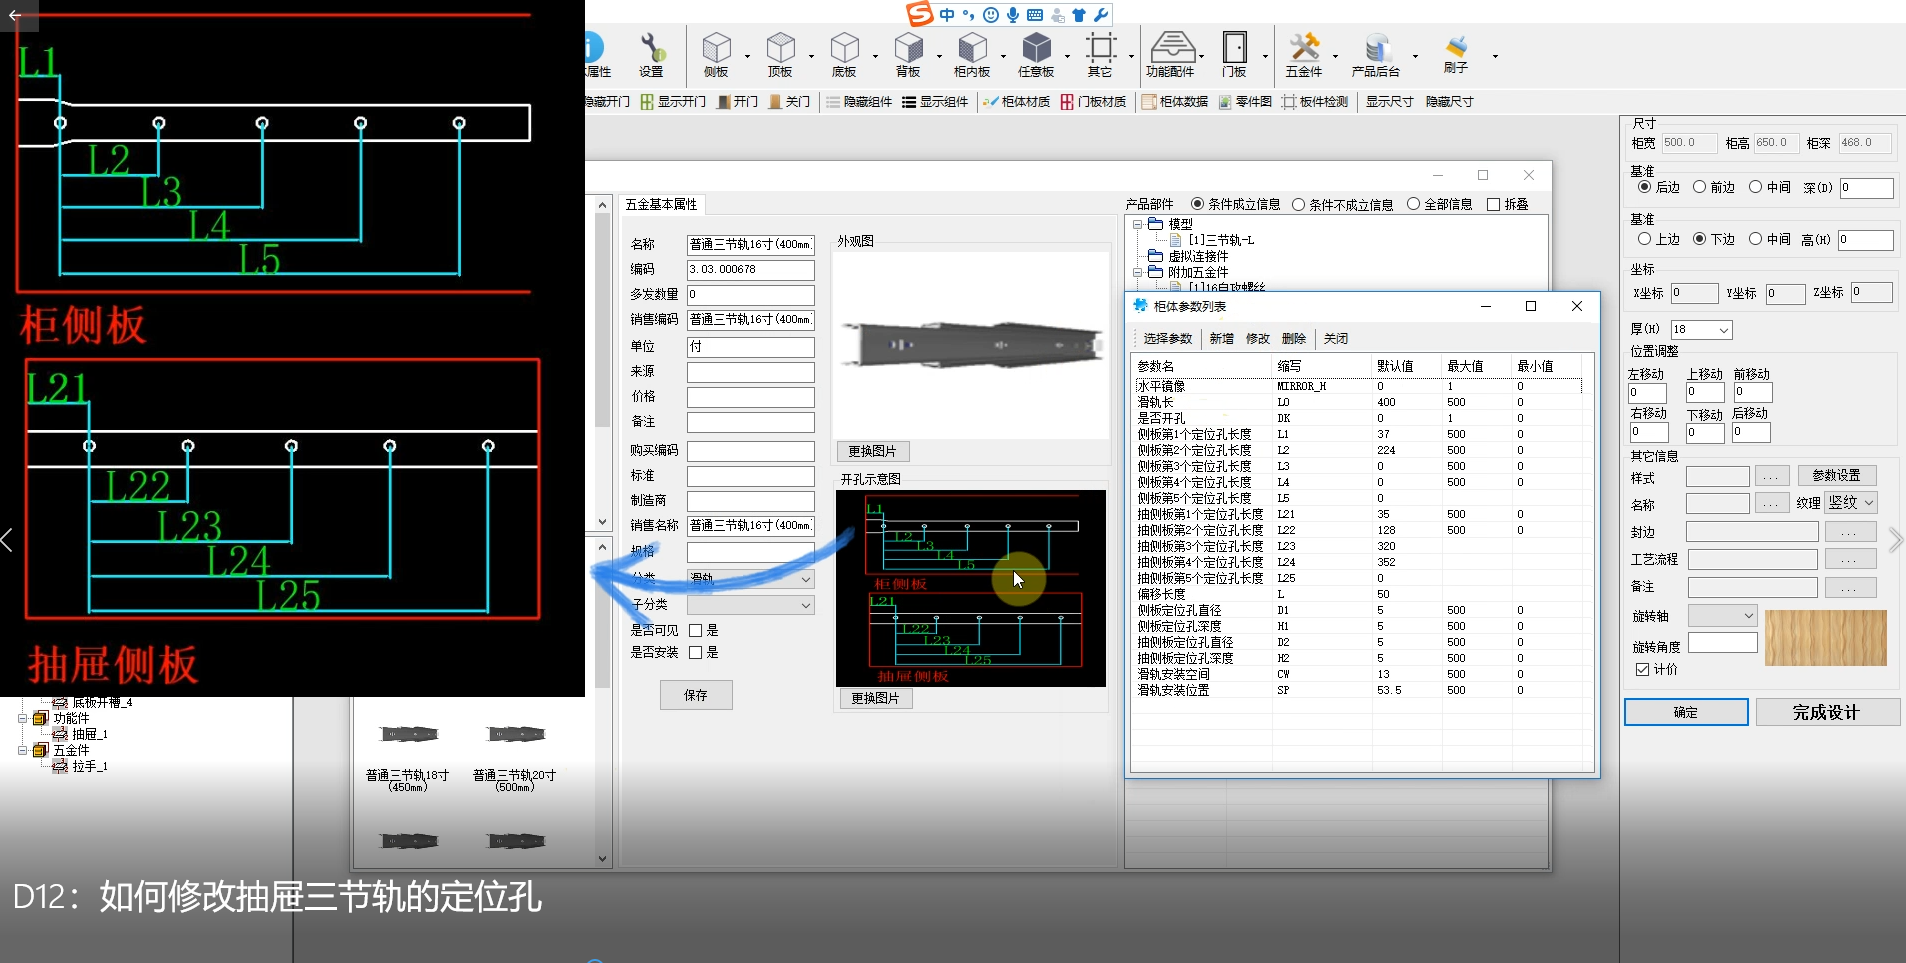
Task: Click 更换图片 under 开孔示意图
Action: 875,698
